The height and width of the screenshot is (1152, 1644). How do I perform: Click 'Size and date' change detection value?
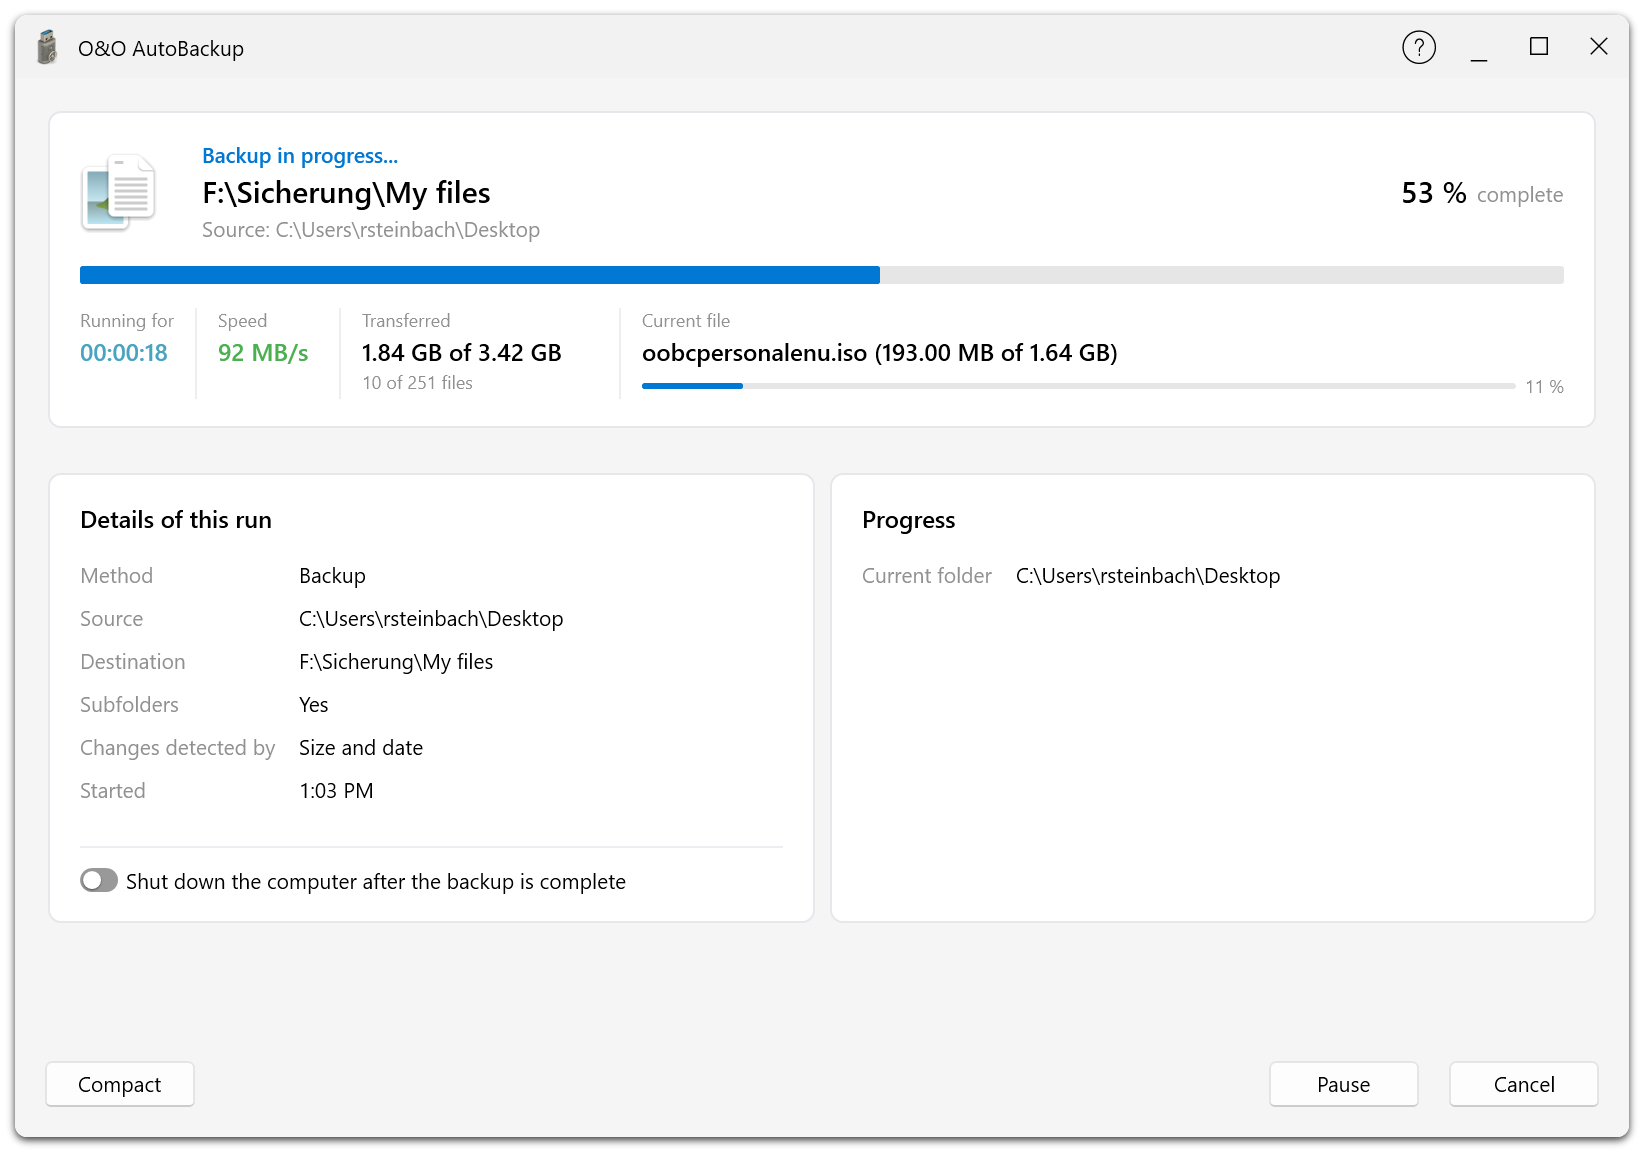click(361, 748)
